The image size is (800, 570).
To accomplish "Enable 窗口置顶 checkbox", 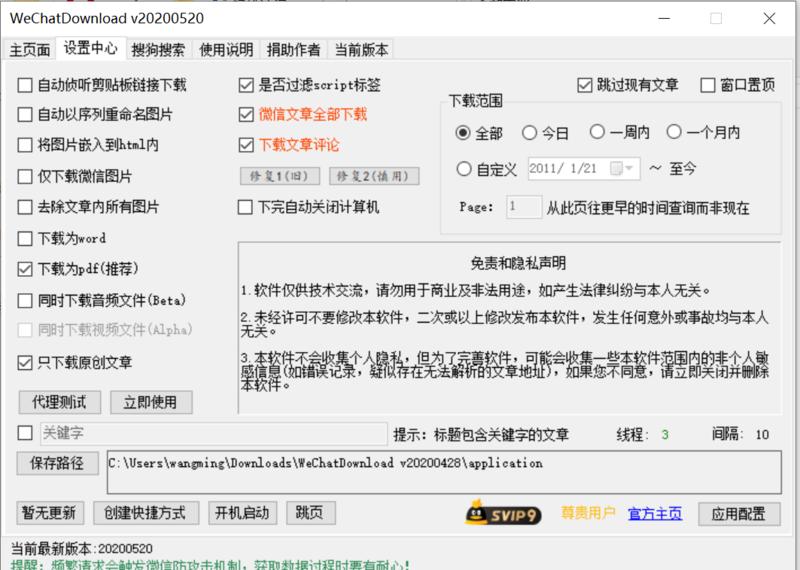I will click(708, 85).
